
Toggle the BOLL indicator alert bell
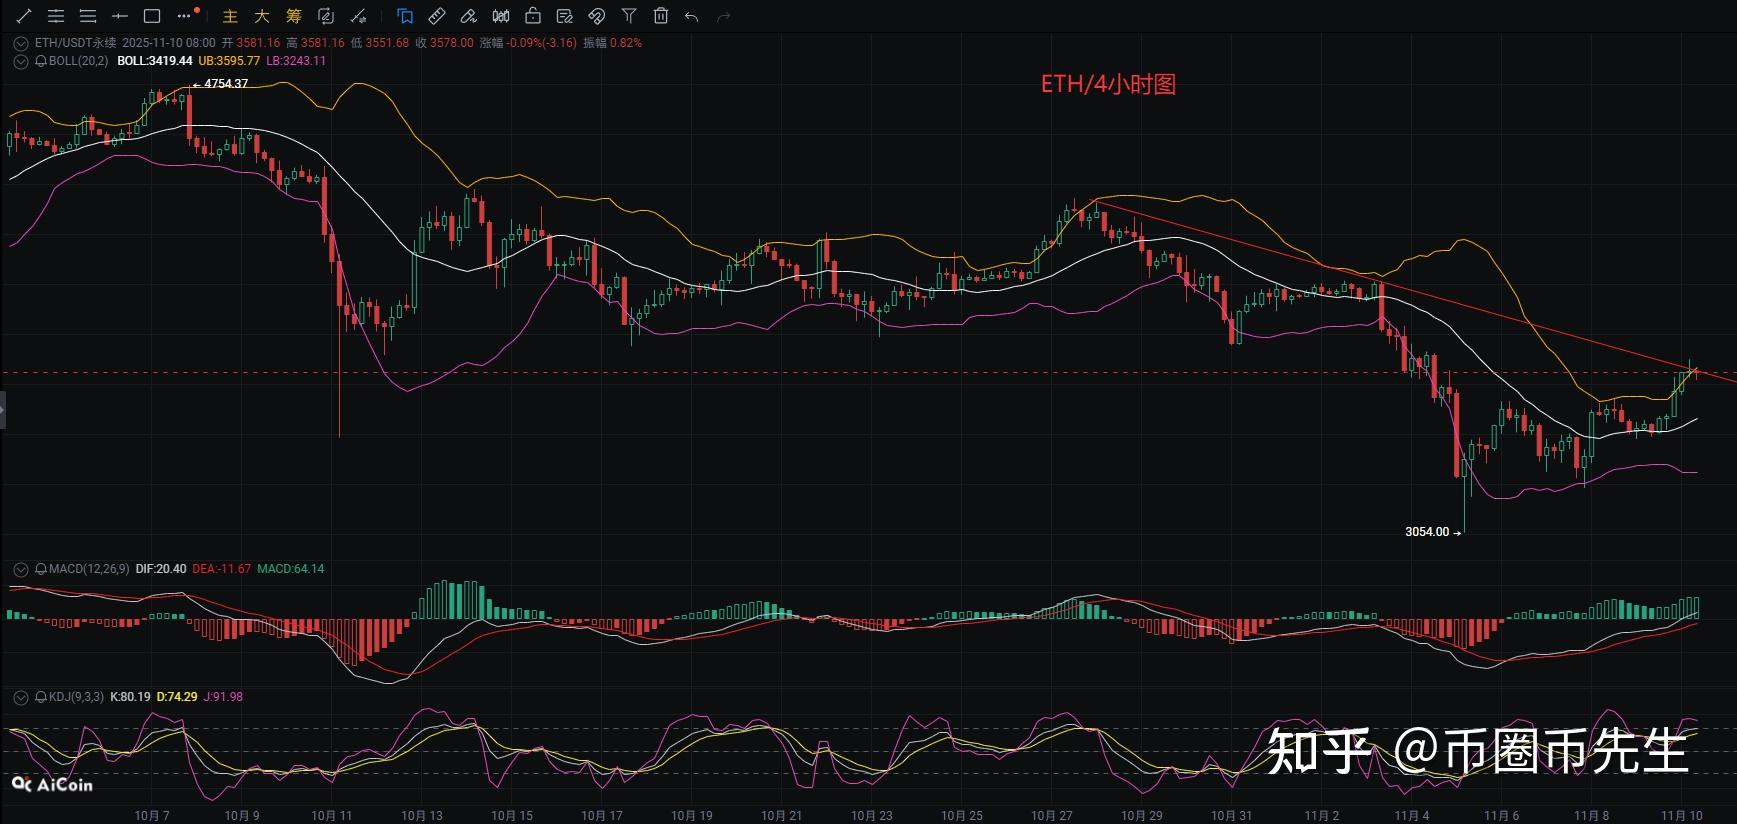click(x=41, y=61)
